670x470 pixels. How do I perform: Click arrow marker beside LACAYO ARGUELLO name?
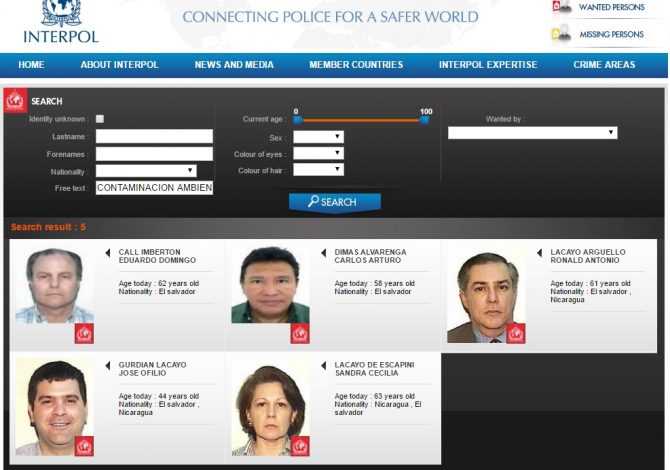tap(539, 253)
